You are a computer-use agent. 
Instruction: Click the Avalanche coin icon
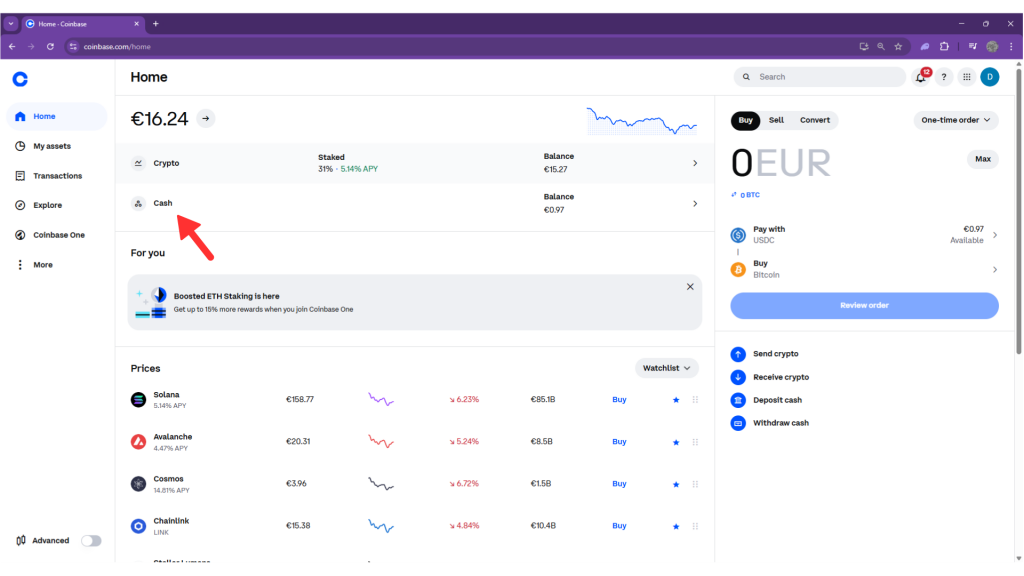pos(138,442)
